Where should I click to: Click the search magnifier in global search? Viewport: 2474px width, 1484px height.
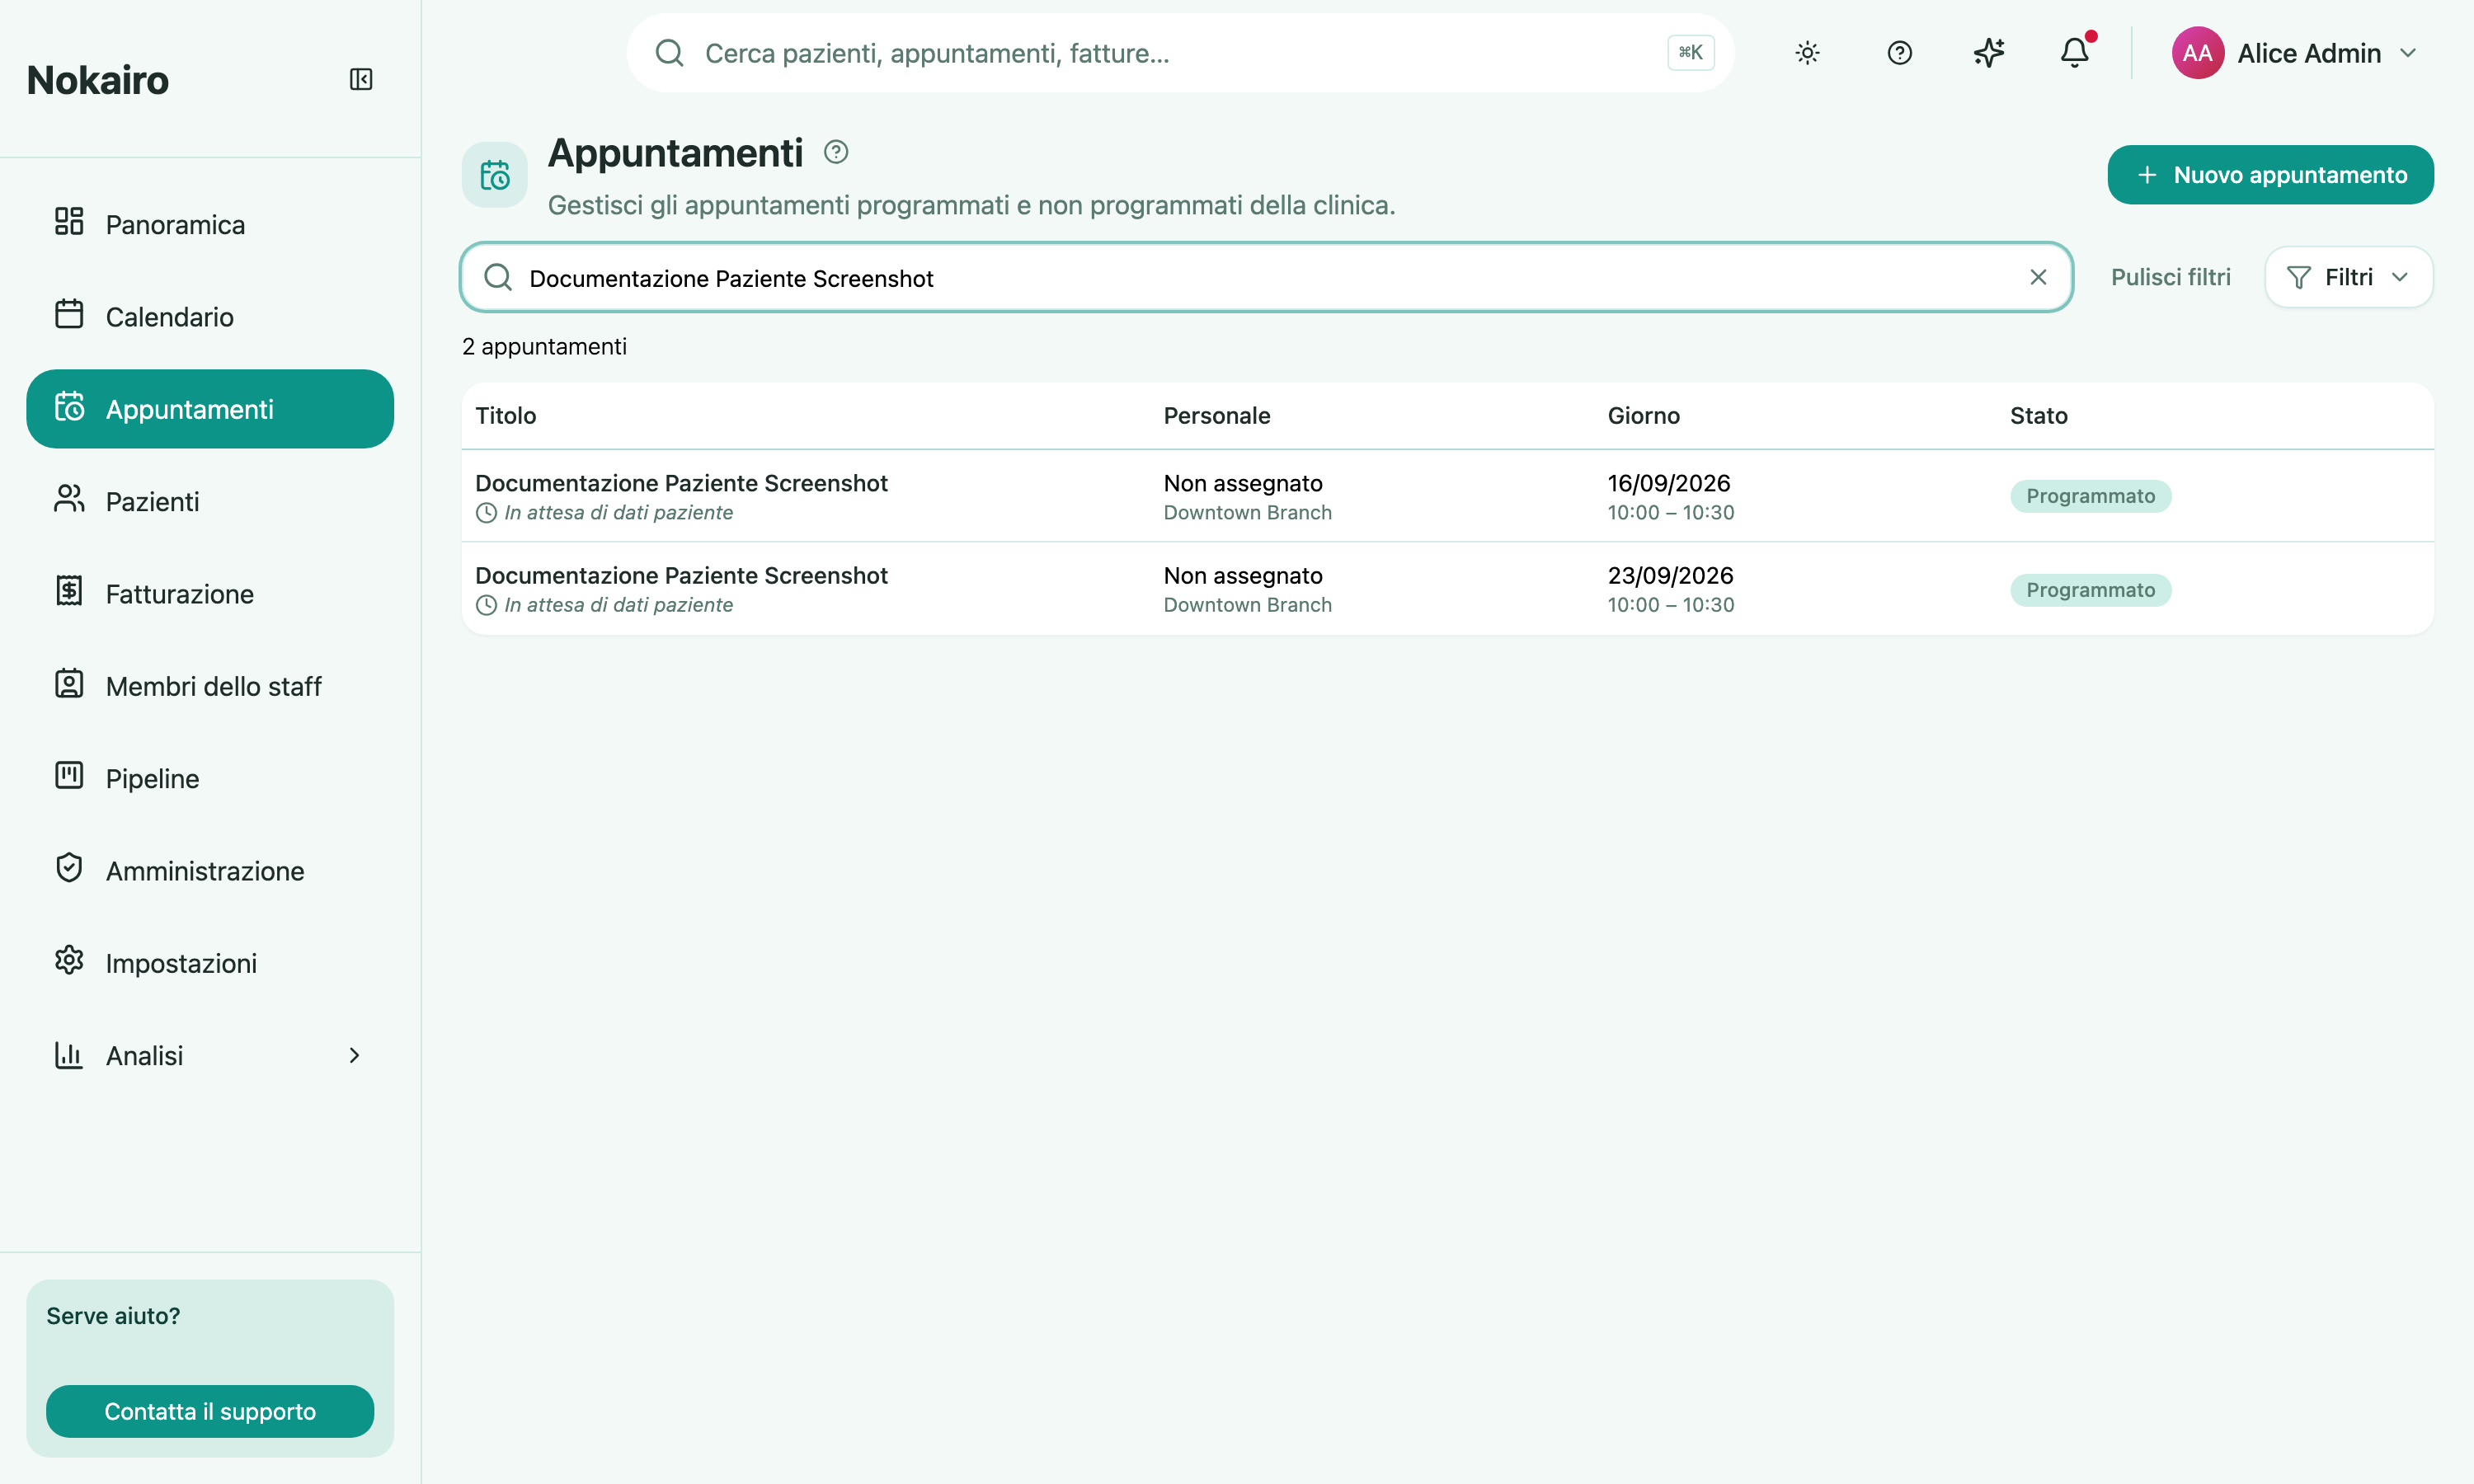[x=669, y=53]
